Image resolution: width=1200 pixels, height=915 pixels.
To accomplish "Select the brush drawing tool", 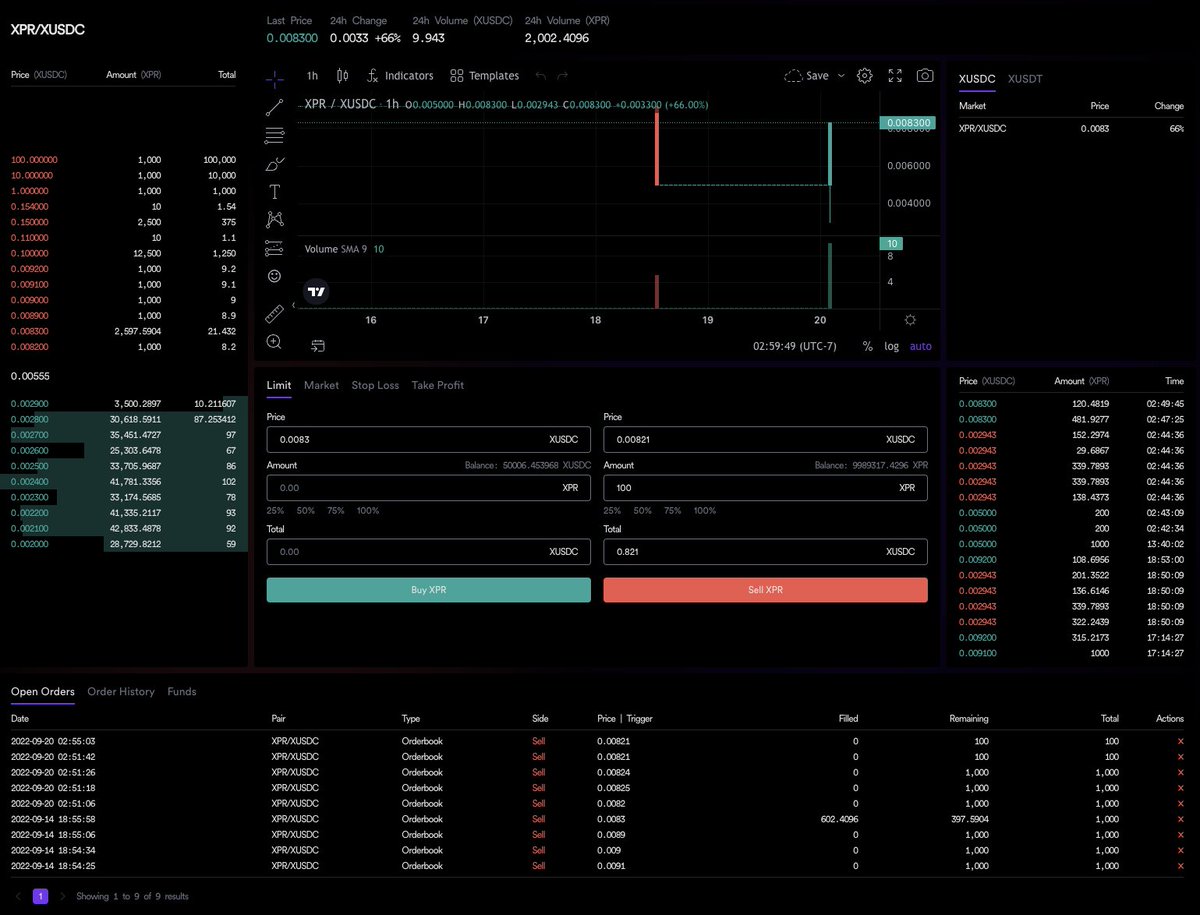I will 275,163.
